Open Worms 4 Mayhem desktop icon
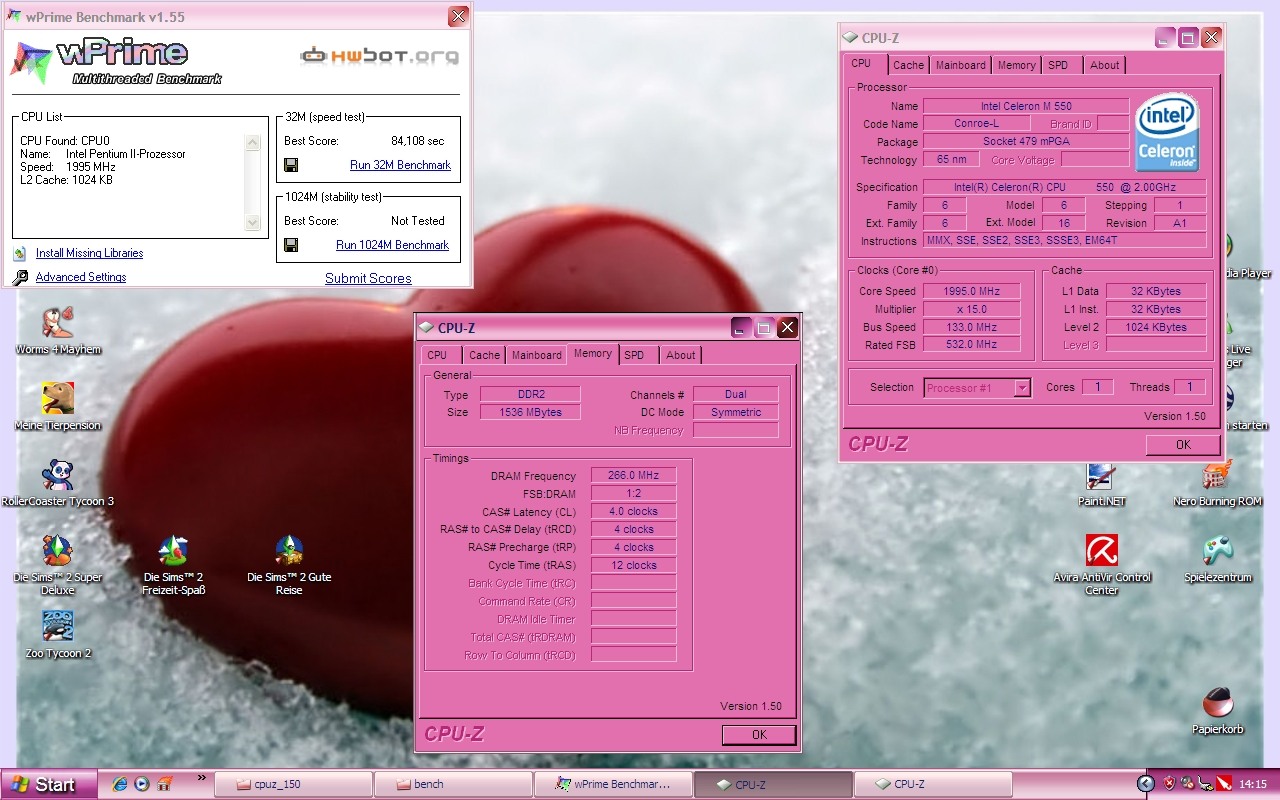 click(58, 323)
